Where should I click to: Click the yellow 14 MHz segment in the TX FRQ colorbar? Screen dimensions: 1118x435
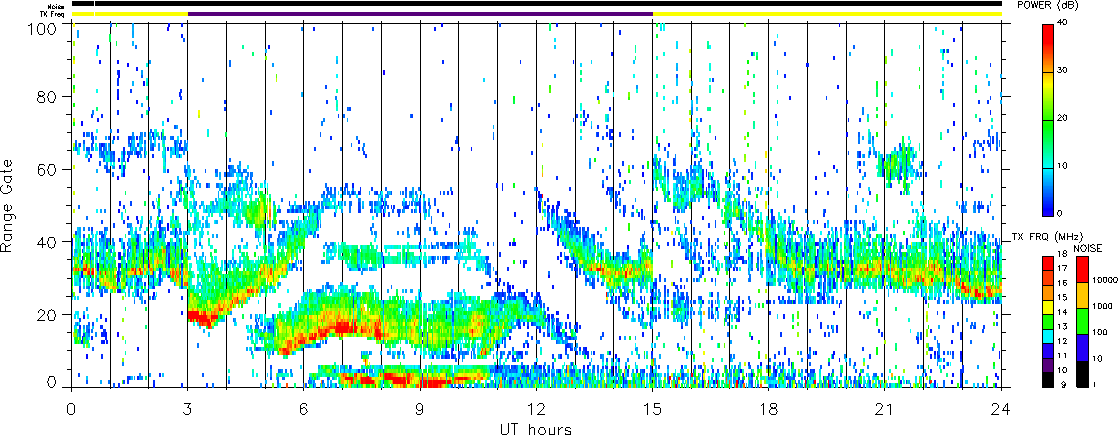1048,307
